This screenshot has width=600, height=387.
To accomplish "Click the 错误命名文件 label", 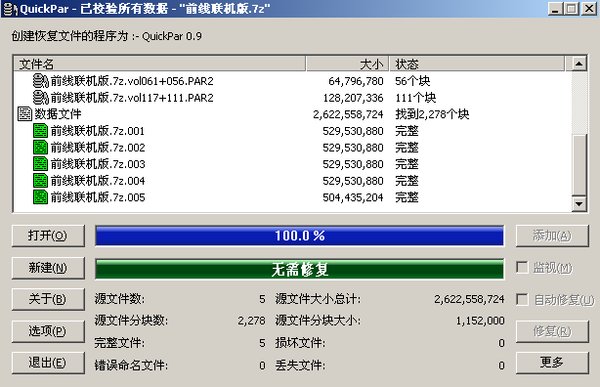I will pos(131,365).
